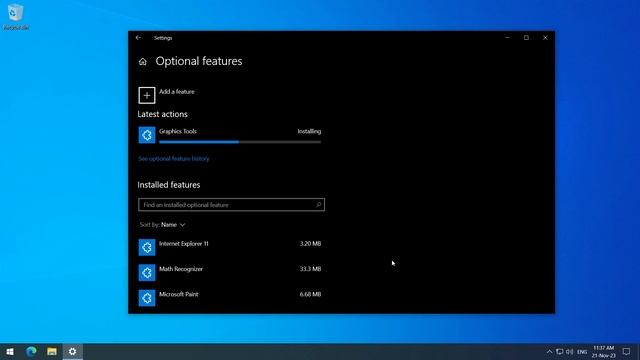The image size is (640, 360).
Task: Click the Add a feature label
Action: pos(177,92)
